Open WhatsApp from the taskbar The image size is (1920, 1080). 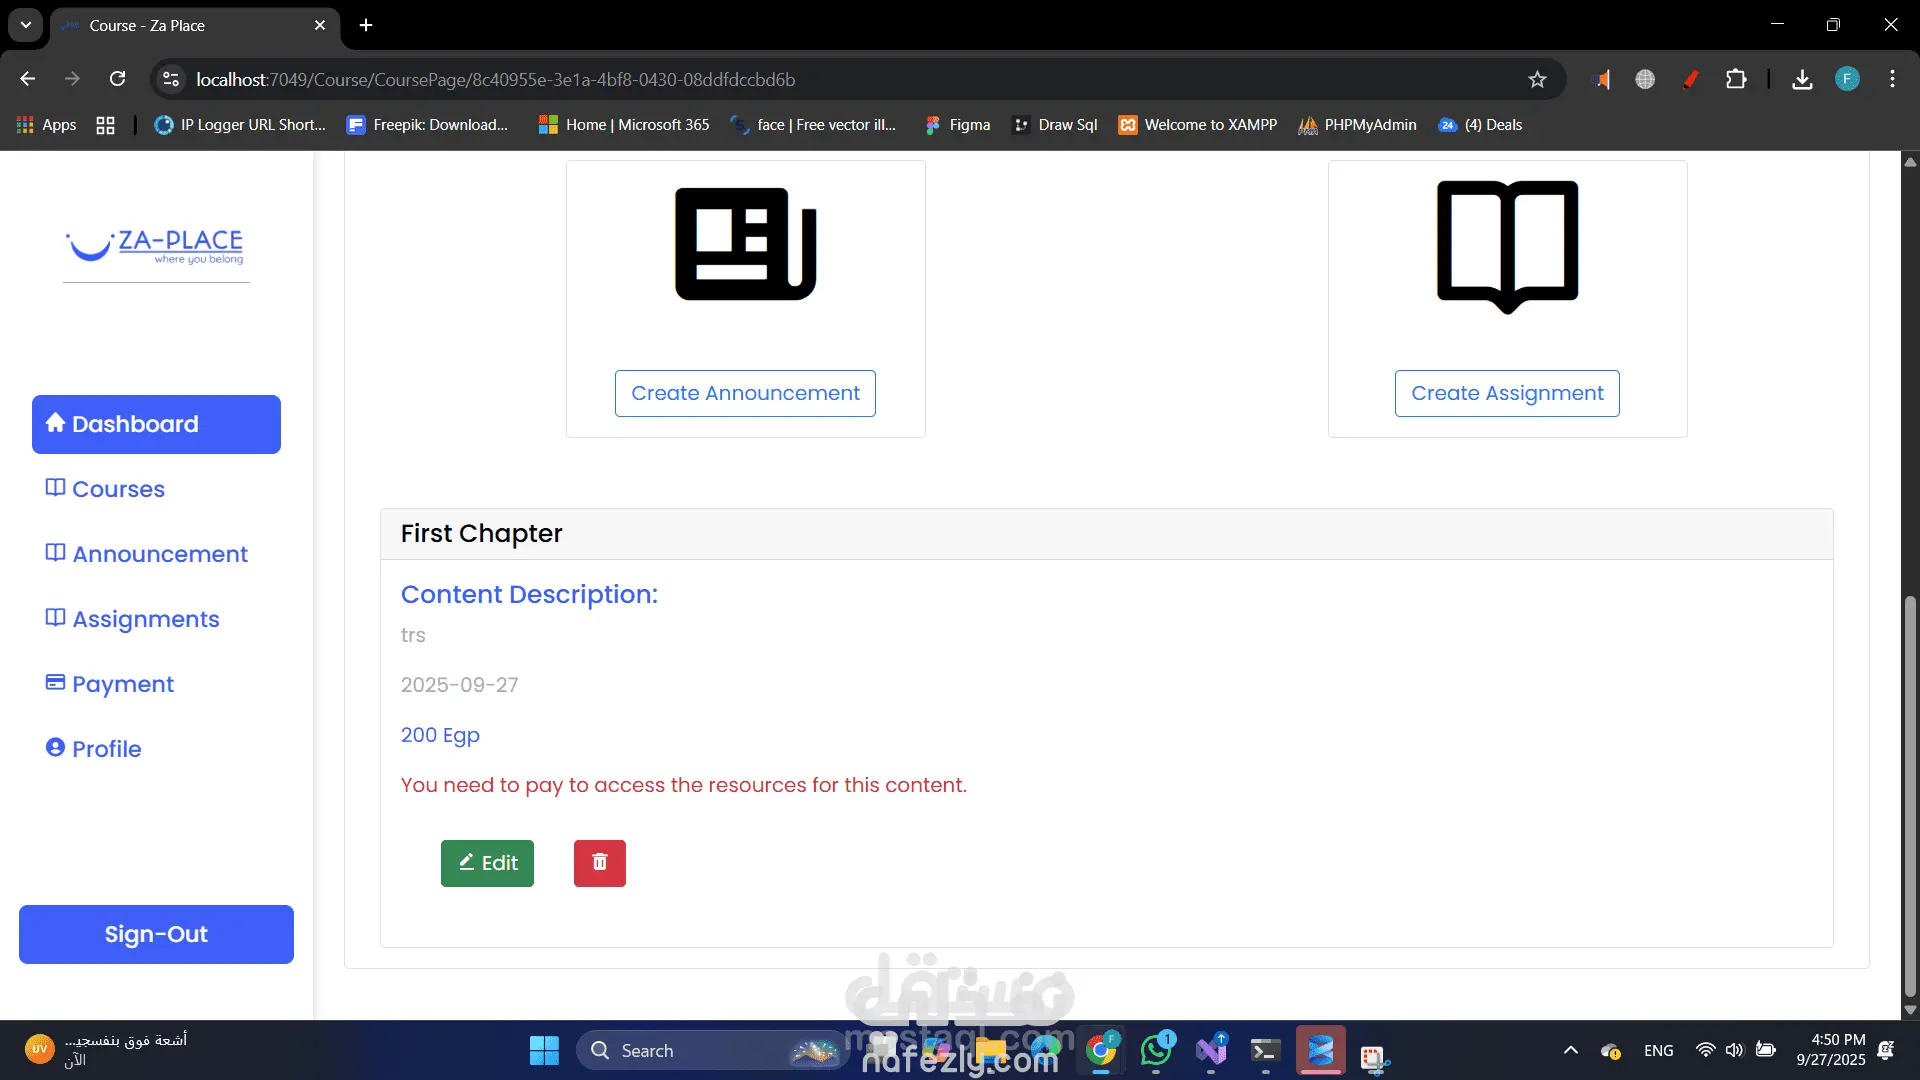point(1156,1050)
